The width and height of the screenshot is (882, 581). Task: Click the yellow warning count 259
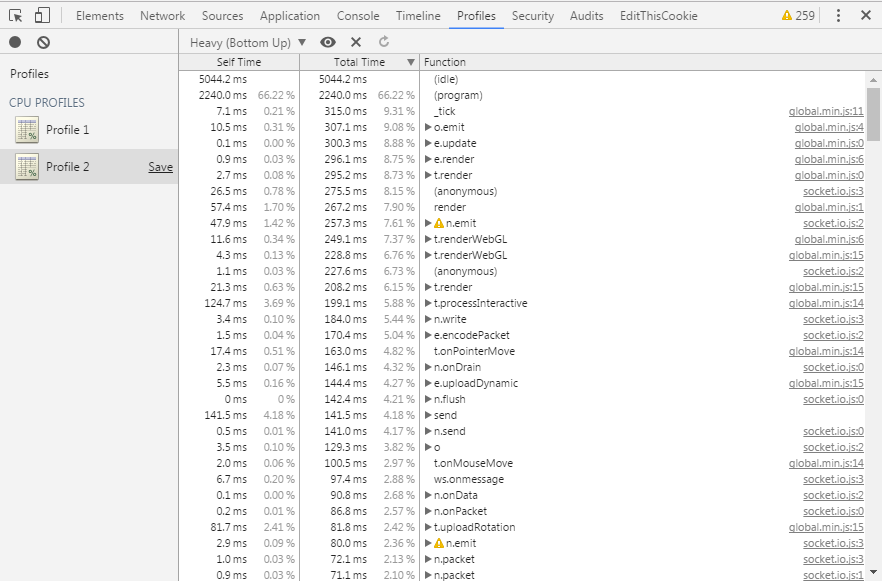[x=798, y=16]
